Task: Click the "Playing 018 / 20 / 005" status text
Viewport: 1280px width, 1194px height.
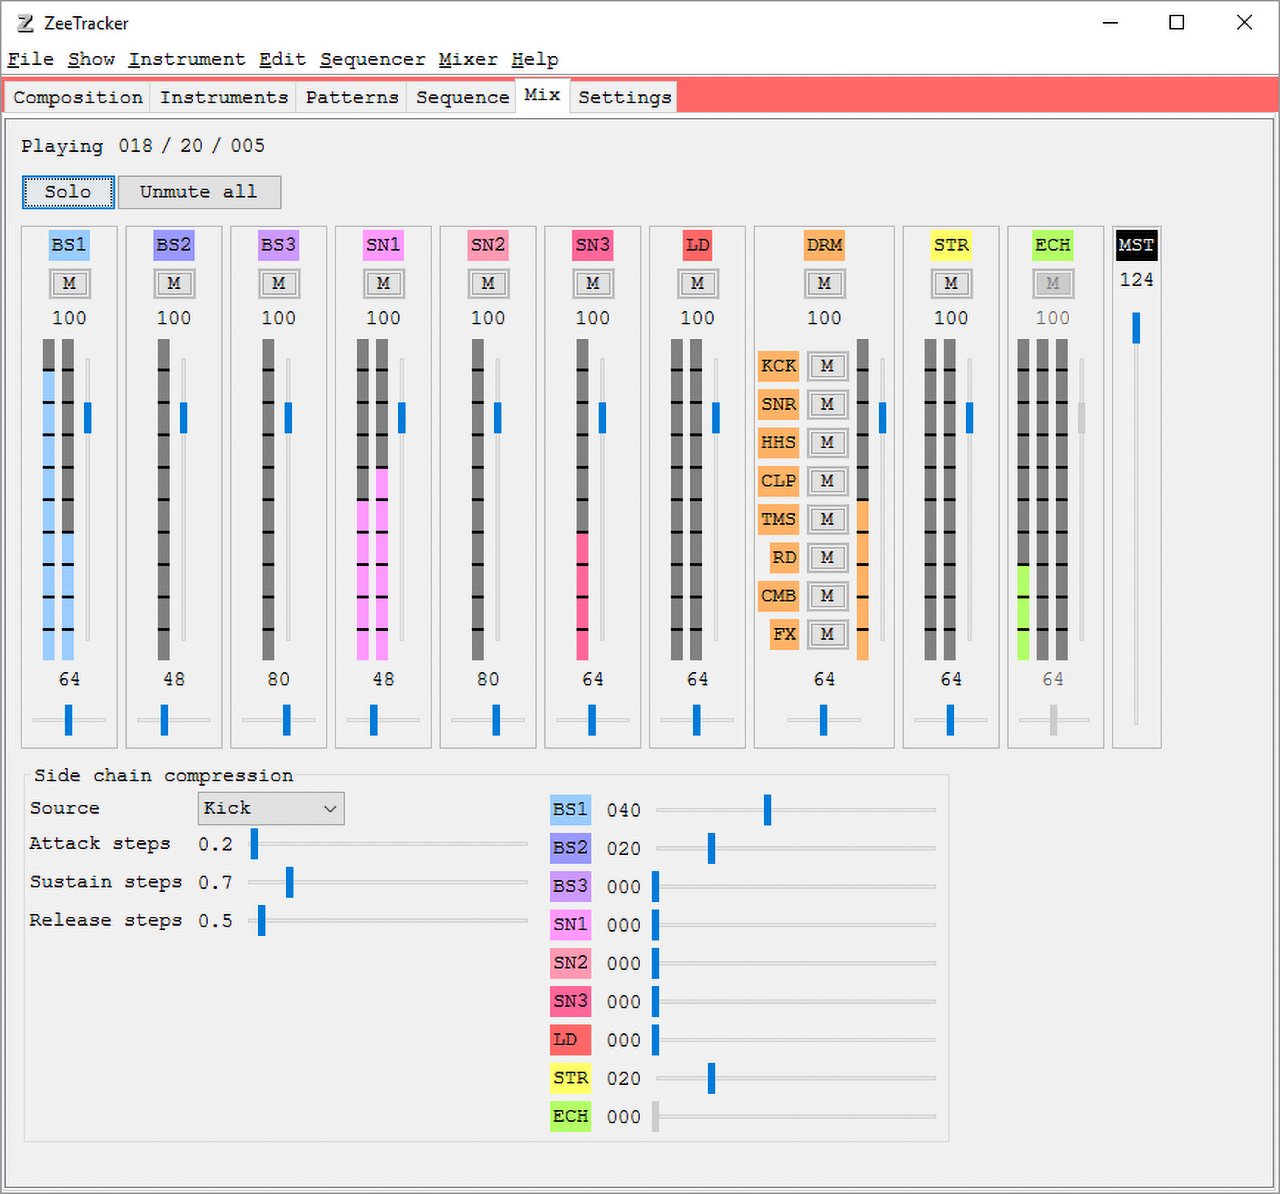Action: pos(143,146)
